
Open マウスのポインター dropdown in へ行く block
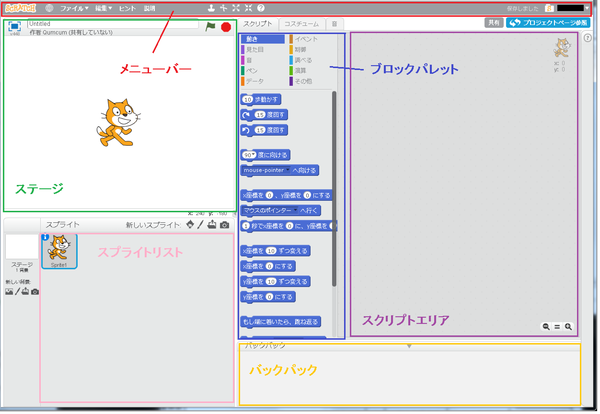point(270,210)
